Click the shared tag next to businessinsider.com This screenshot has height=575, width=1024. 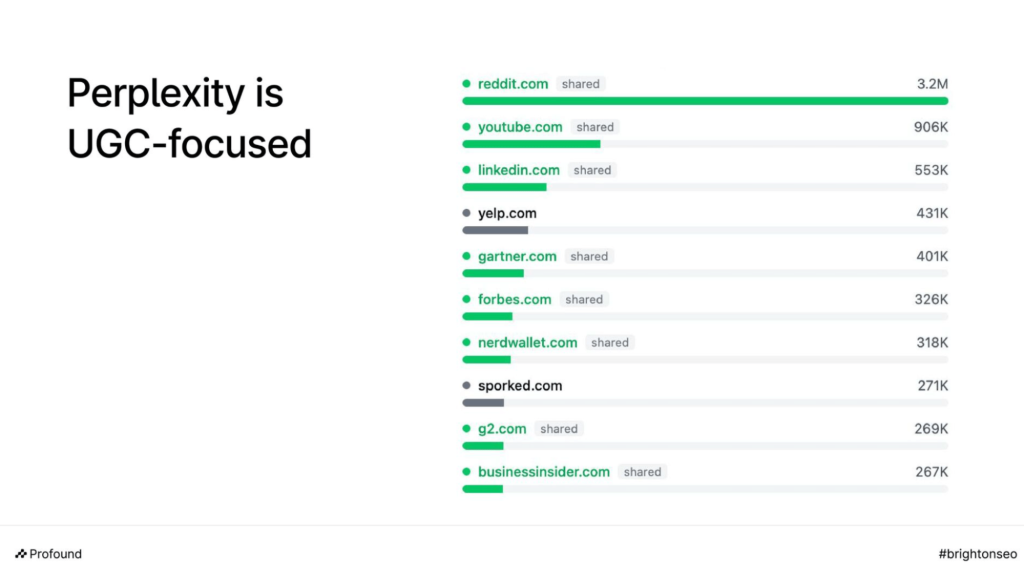coord(643,472)
